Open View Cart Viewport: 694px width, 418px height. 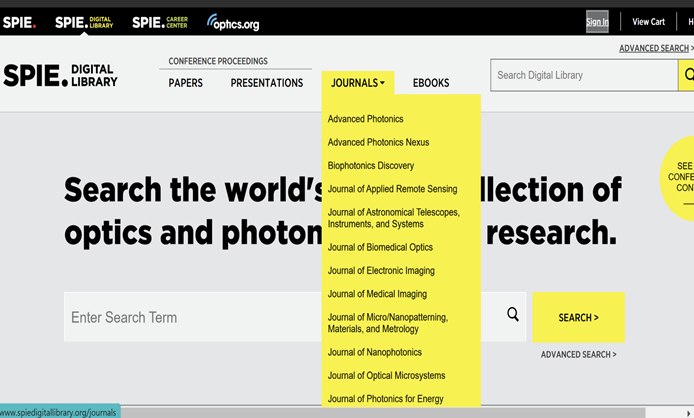(648, 22)
